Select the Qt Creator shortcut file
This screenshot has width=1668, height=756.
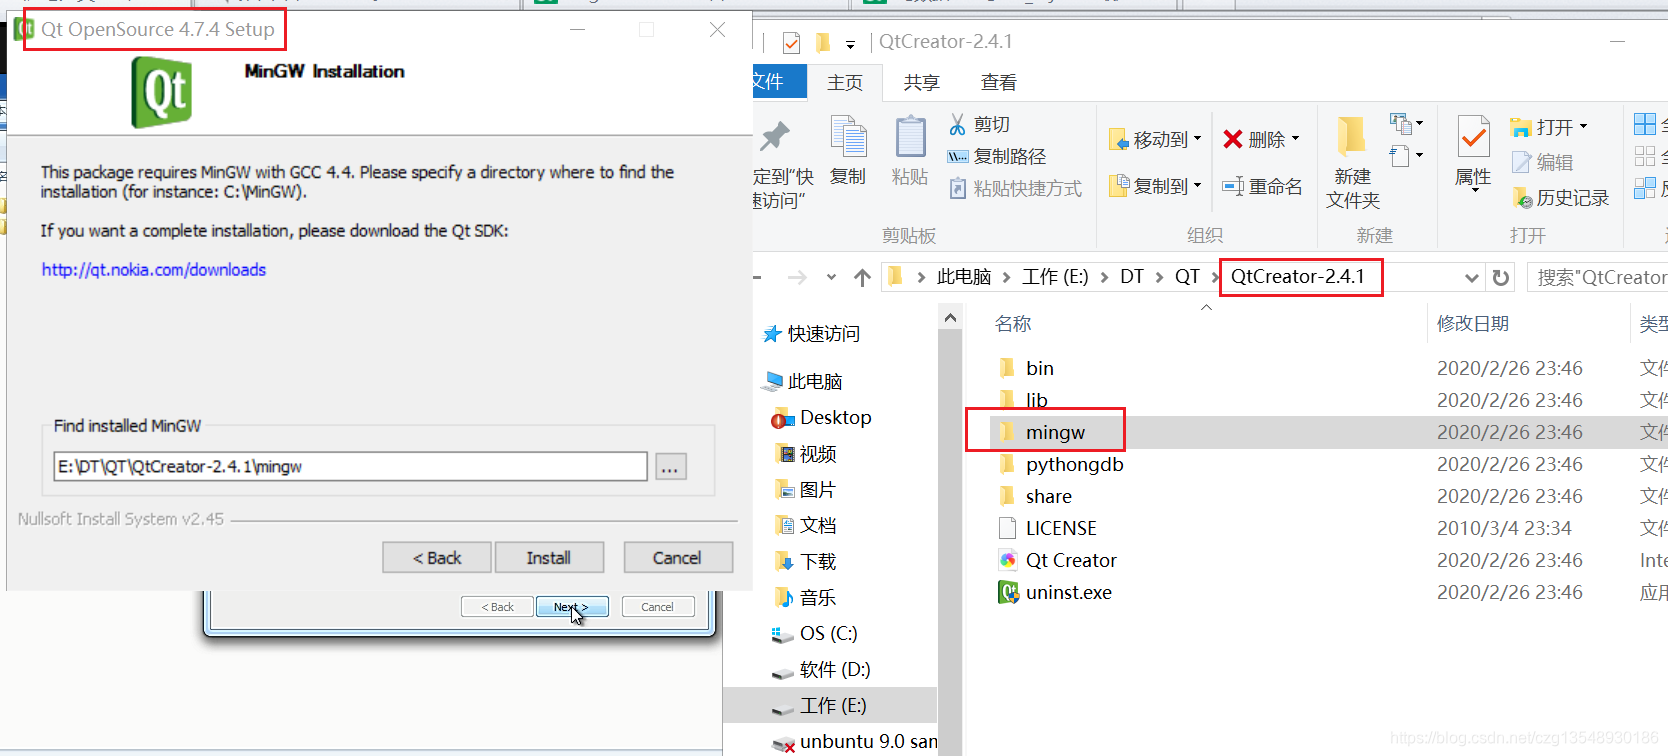click(x=1058, y=560)
